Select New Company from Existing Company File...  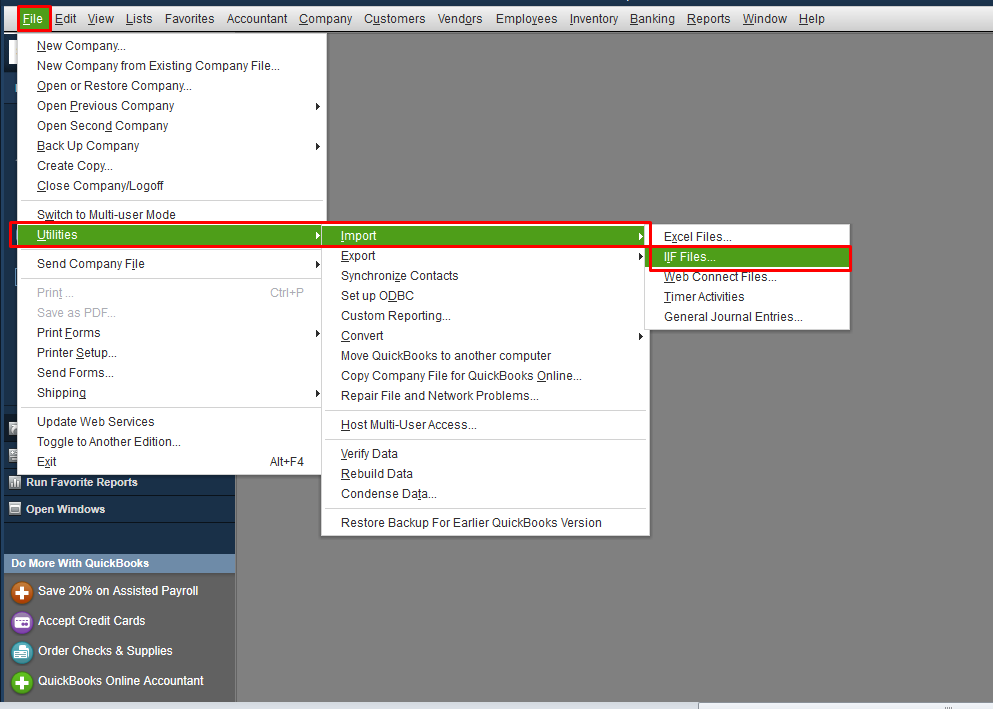click(172, 66)
